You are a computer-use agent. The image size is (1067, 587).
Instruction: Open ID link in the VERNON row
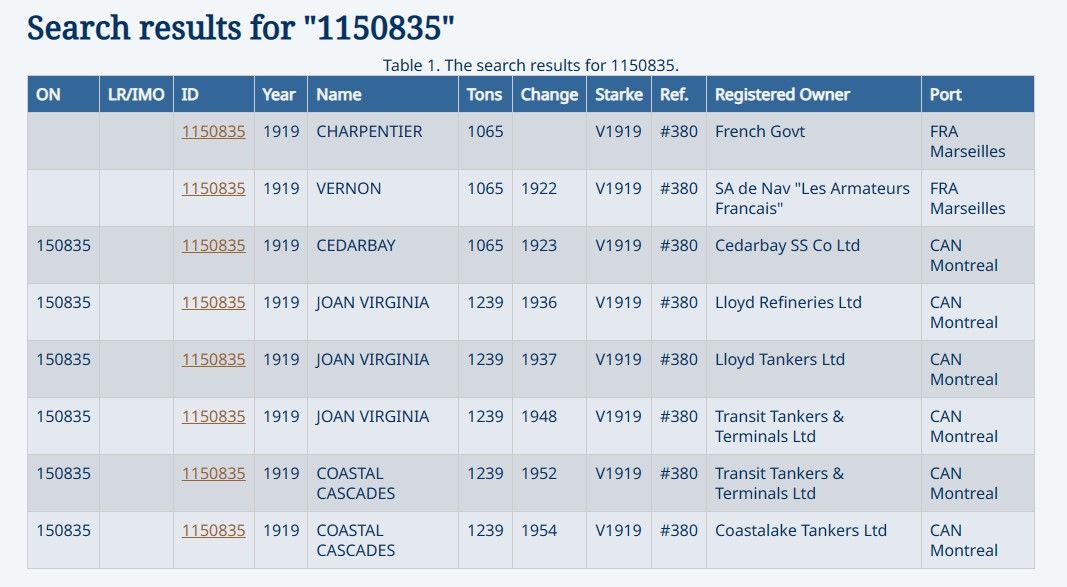[213, 188]
